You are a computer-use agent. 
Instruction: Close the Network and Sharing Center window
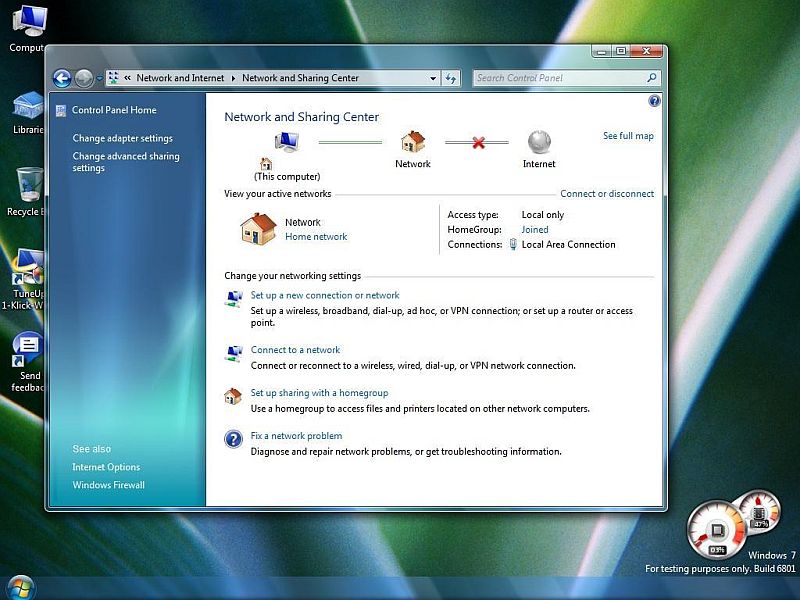pyautogui.click(x=646, y=51)
